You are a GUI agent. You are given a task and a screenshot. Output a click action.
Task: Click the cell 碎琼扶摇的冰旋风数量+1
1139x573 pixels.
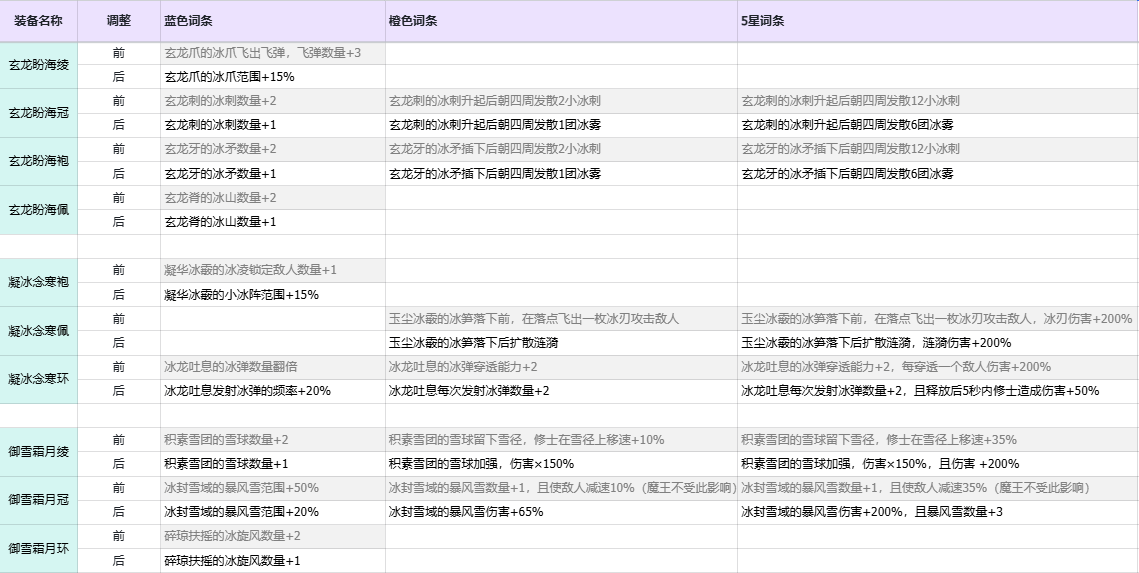click(x=232, y=561)
